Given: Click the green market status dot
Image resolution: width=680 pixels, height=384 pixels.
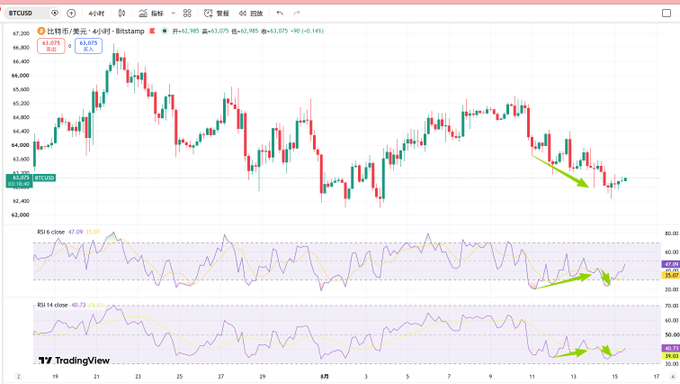Looking at the screenshot, I should click(x=164, y=31).
